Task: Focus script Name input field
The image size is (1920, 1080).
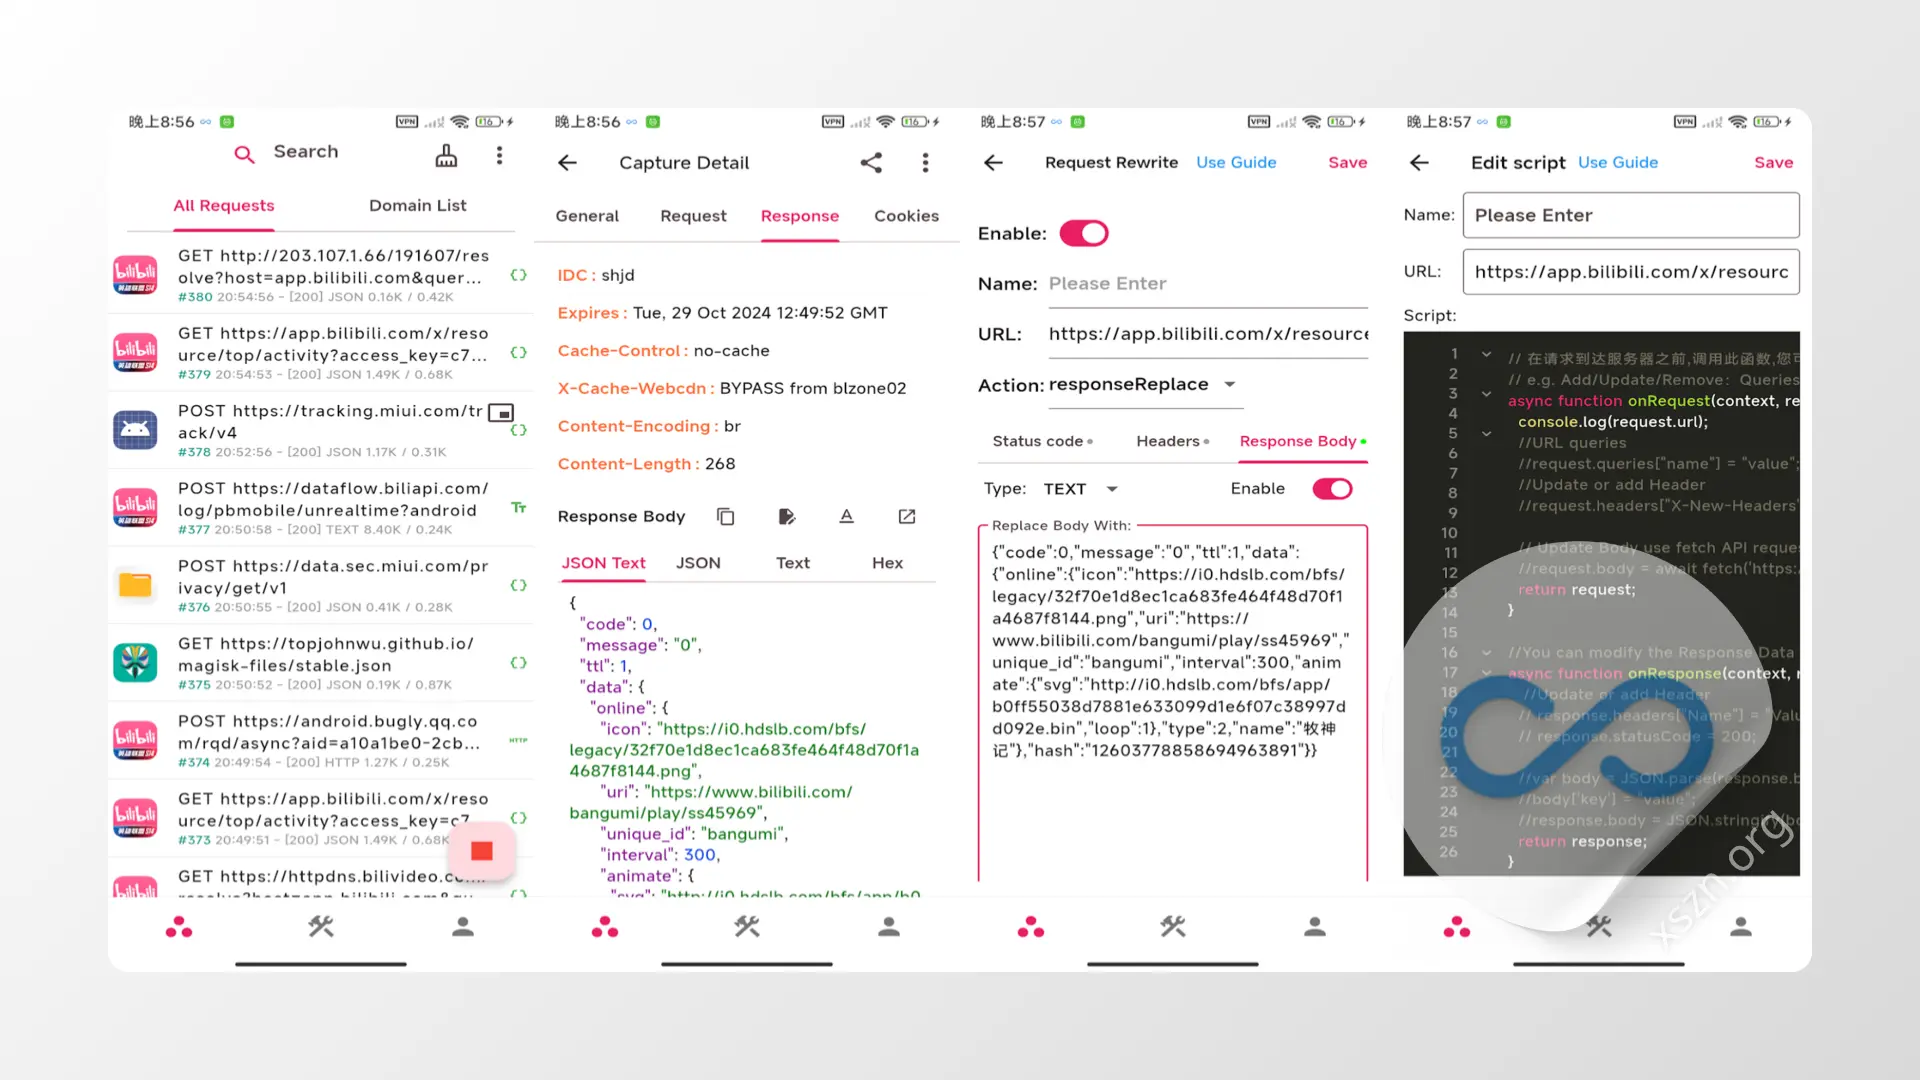Action: click(x=1631, y=215)
